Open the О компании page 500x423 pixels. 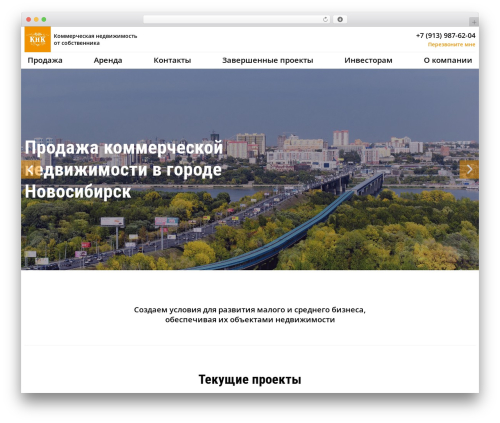(448, 60)
